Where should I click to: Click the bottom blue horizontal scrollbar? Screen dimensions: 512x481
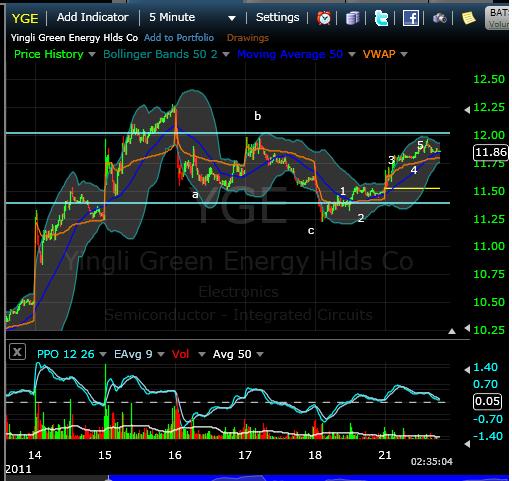(x=308, y=478)
